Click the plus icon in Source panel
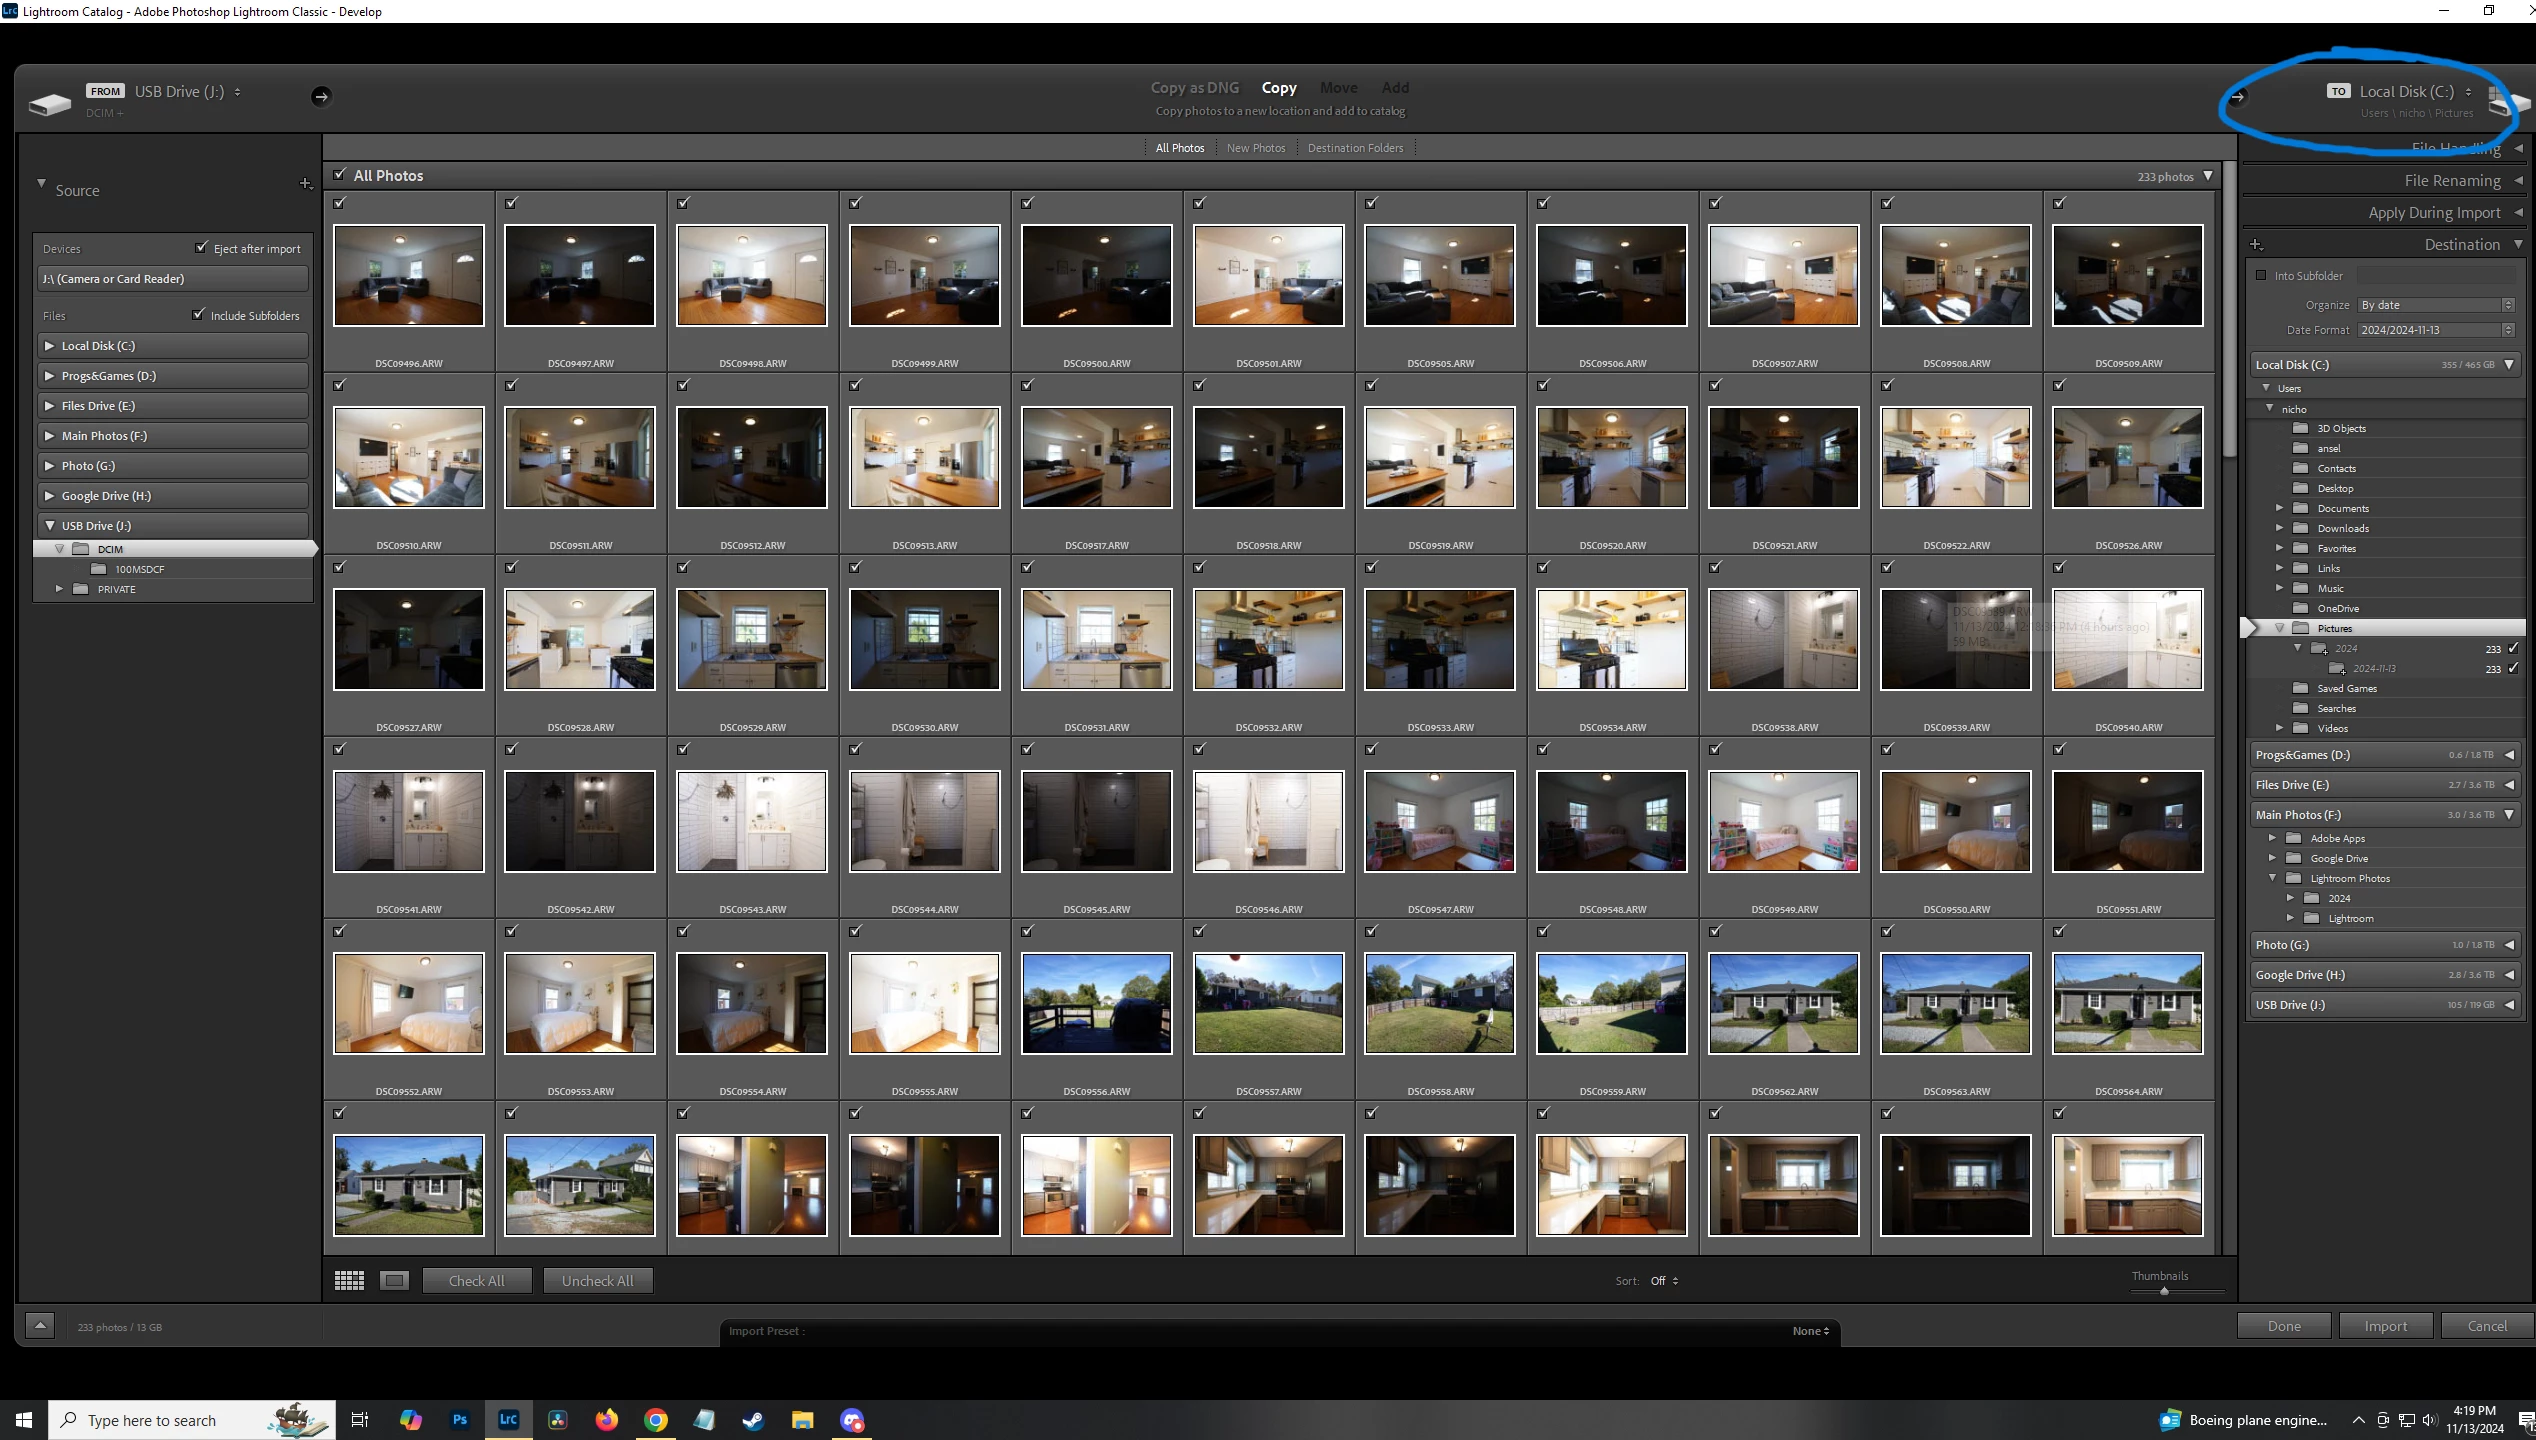 (306, 184)
